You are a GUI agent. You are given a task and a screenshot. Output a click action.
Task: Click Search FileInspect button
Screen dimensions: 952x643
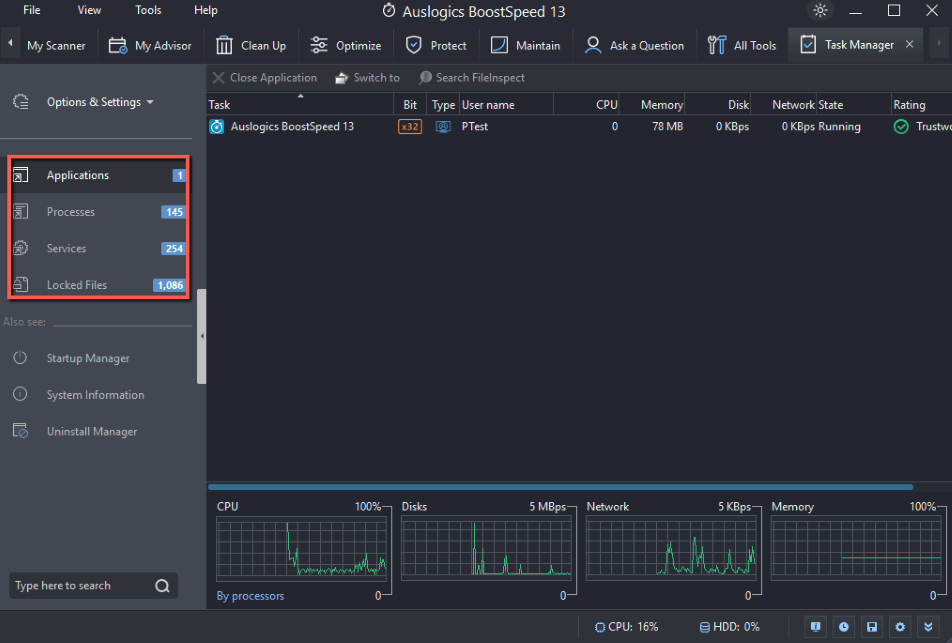click(471, 78)
